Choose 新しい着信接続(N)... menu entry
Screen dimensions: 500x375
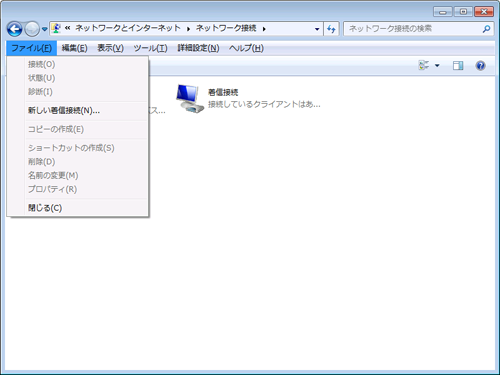(78, 111)
